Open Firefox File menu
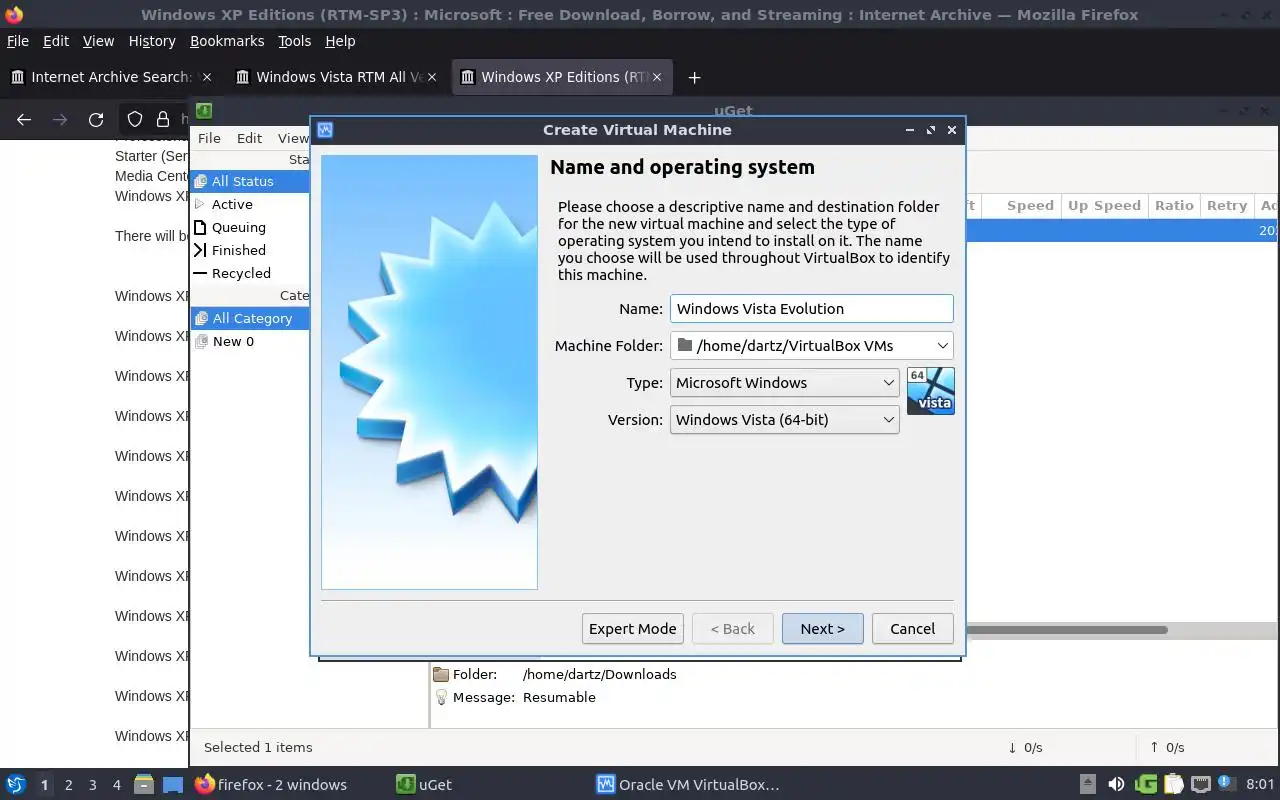The image size is (1280, 800). click(17, 41)
